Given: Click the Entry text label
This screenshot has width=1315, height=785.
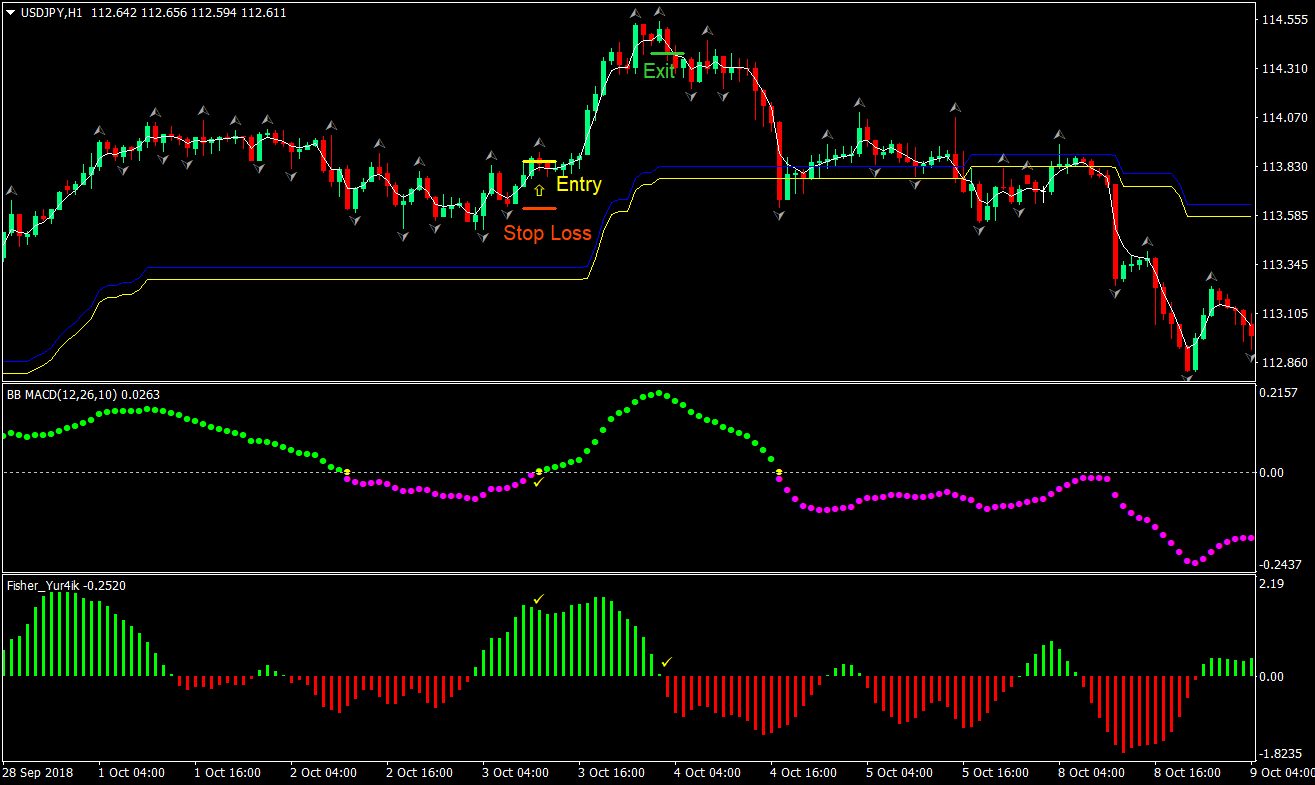Looking at the screenshot, I should tap(579, 184).
